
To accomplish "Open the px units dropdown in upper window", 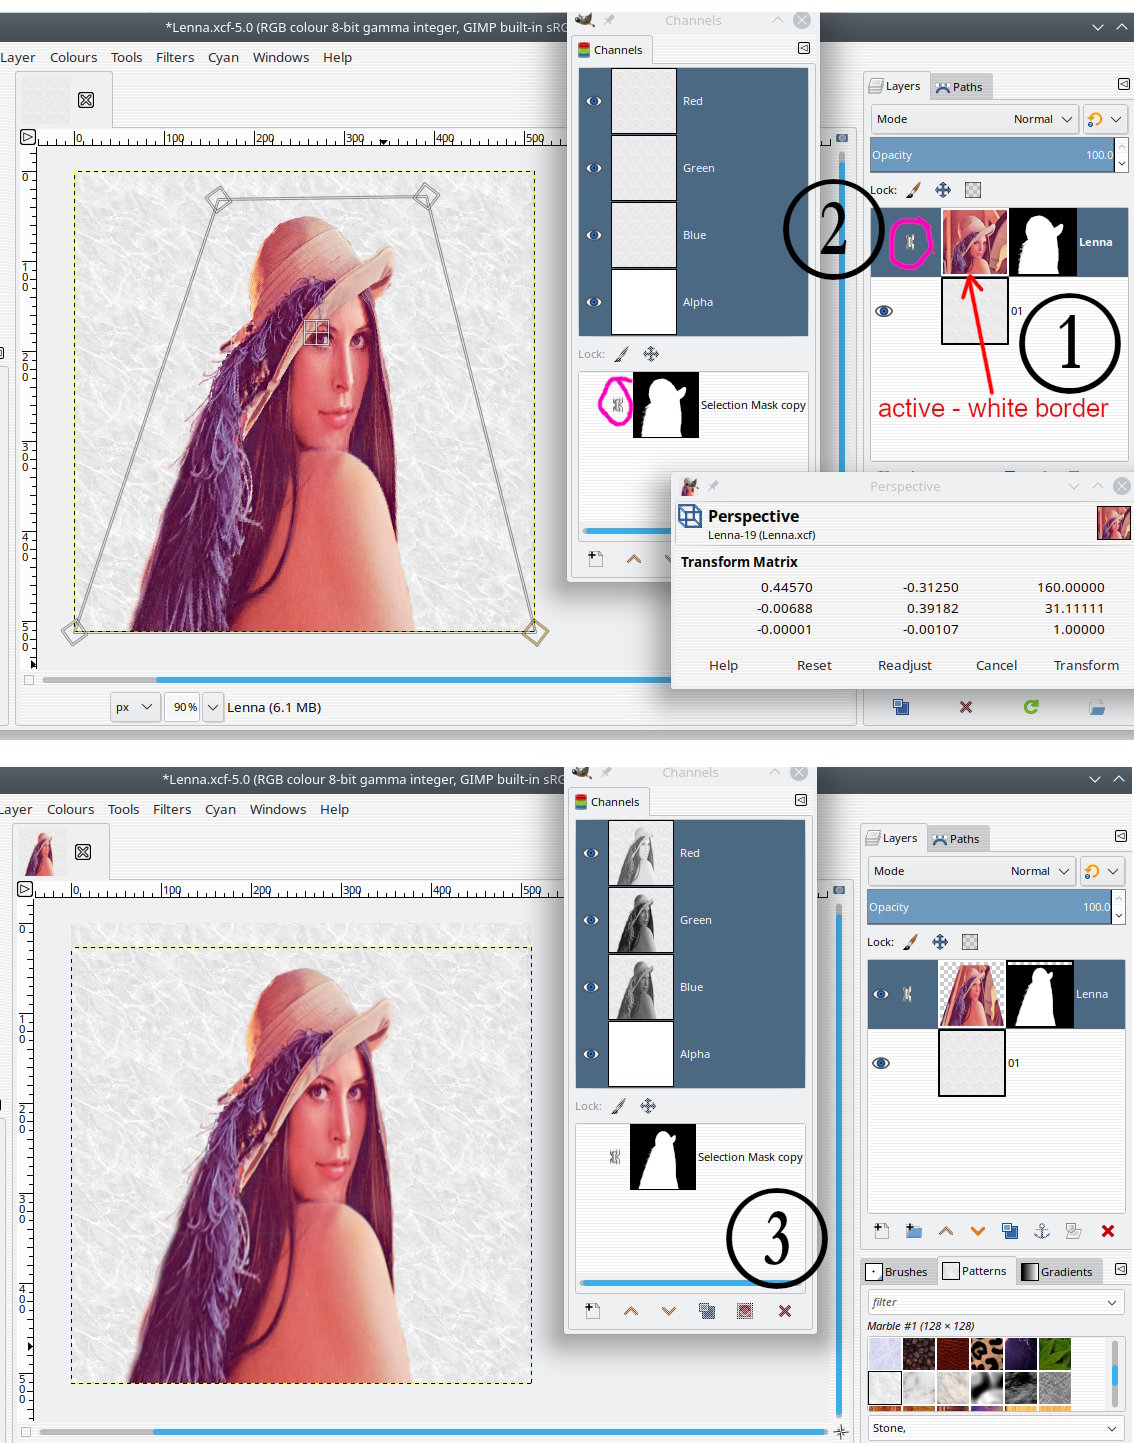I will point(134,707).
